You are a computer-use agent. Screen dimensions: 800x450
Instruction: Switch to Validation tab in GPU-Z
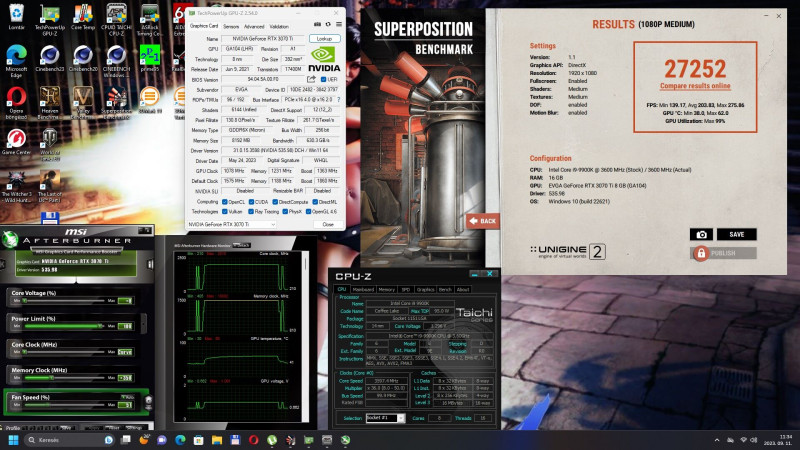[279, 26]
